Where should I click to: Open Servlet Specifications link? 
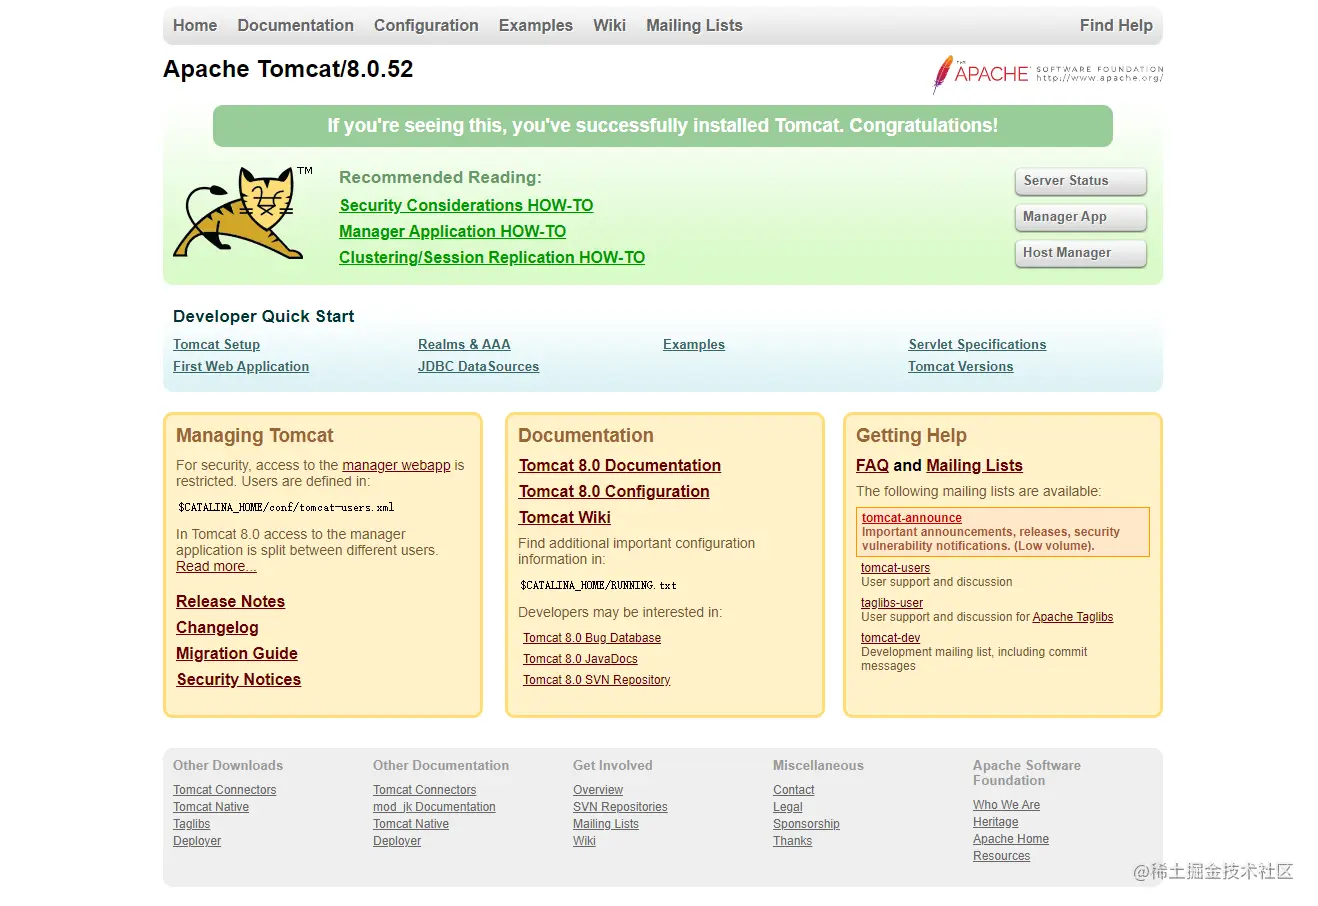(977, 344)
